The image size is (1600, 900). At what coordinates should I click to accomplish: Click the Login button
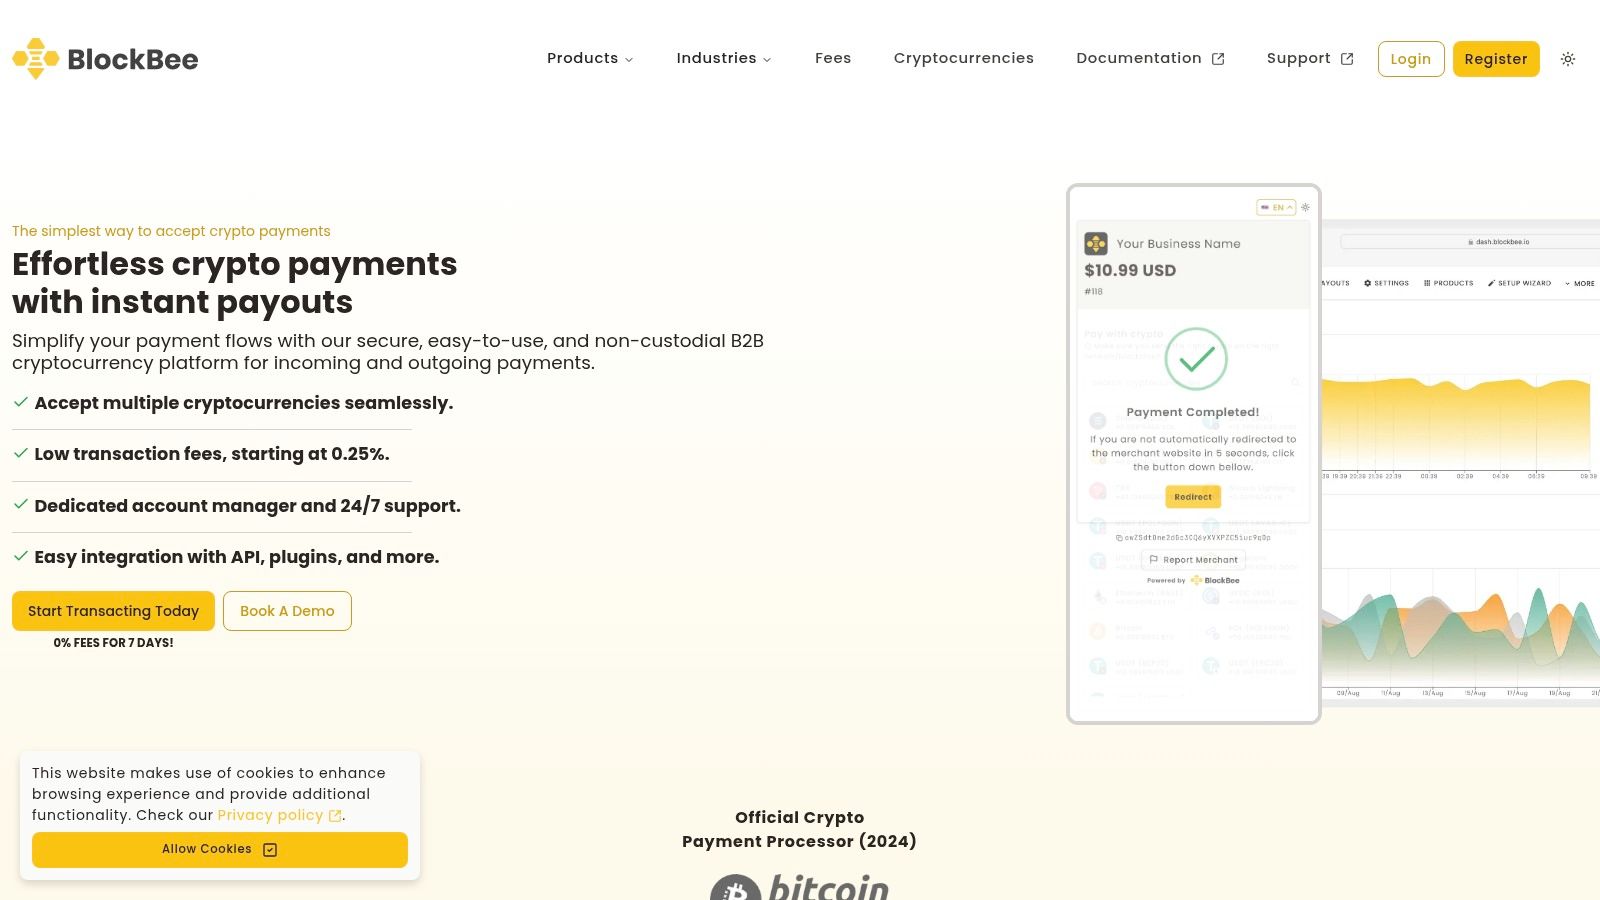[x=1410, y=59]
